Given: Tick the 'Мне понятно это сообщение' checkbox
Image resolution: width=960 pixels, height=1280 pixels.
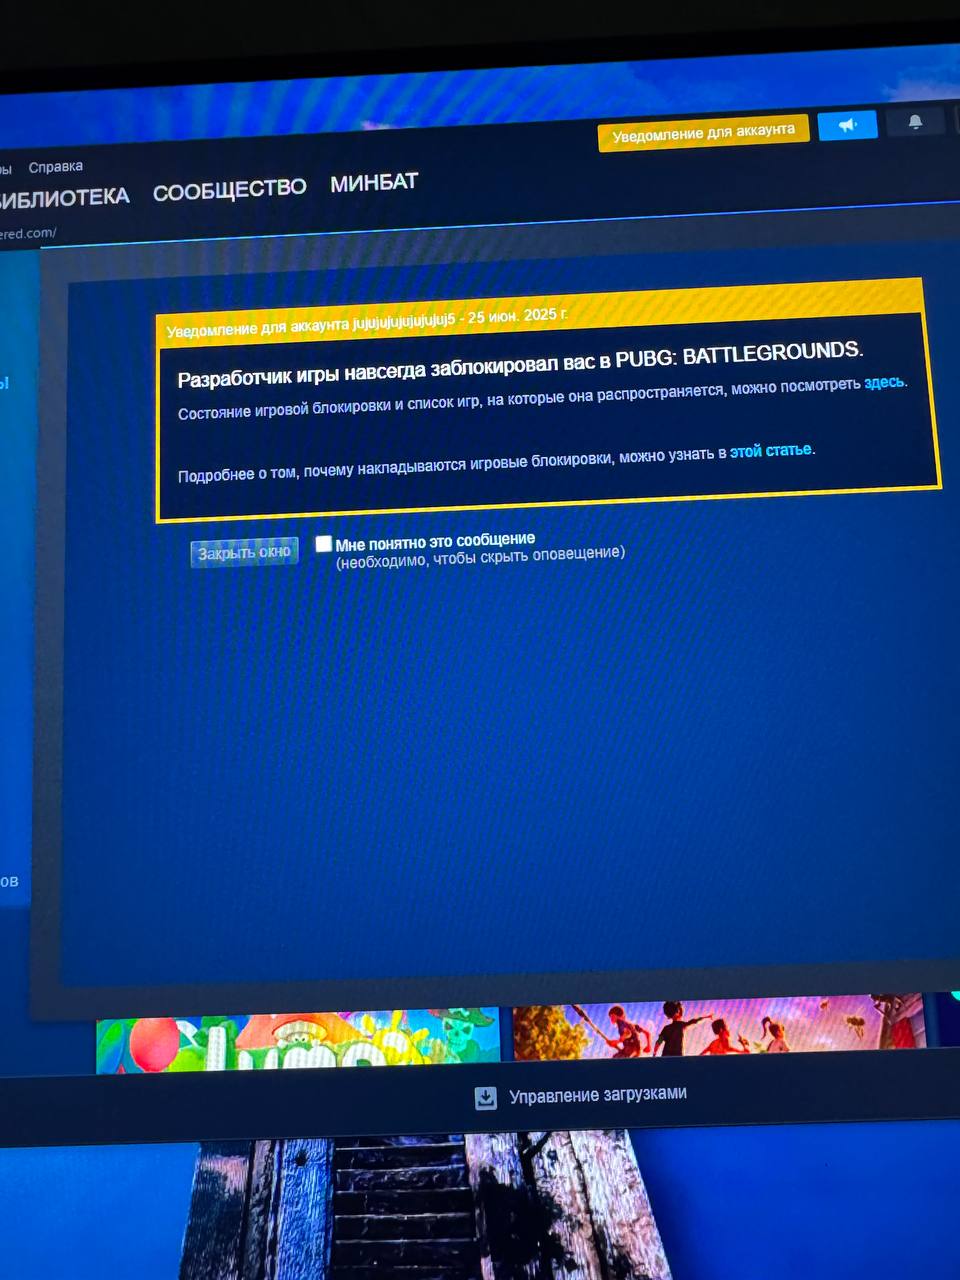Looking at the screenshot, I should click(x=323, y=543).
